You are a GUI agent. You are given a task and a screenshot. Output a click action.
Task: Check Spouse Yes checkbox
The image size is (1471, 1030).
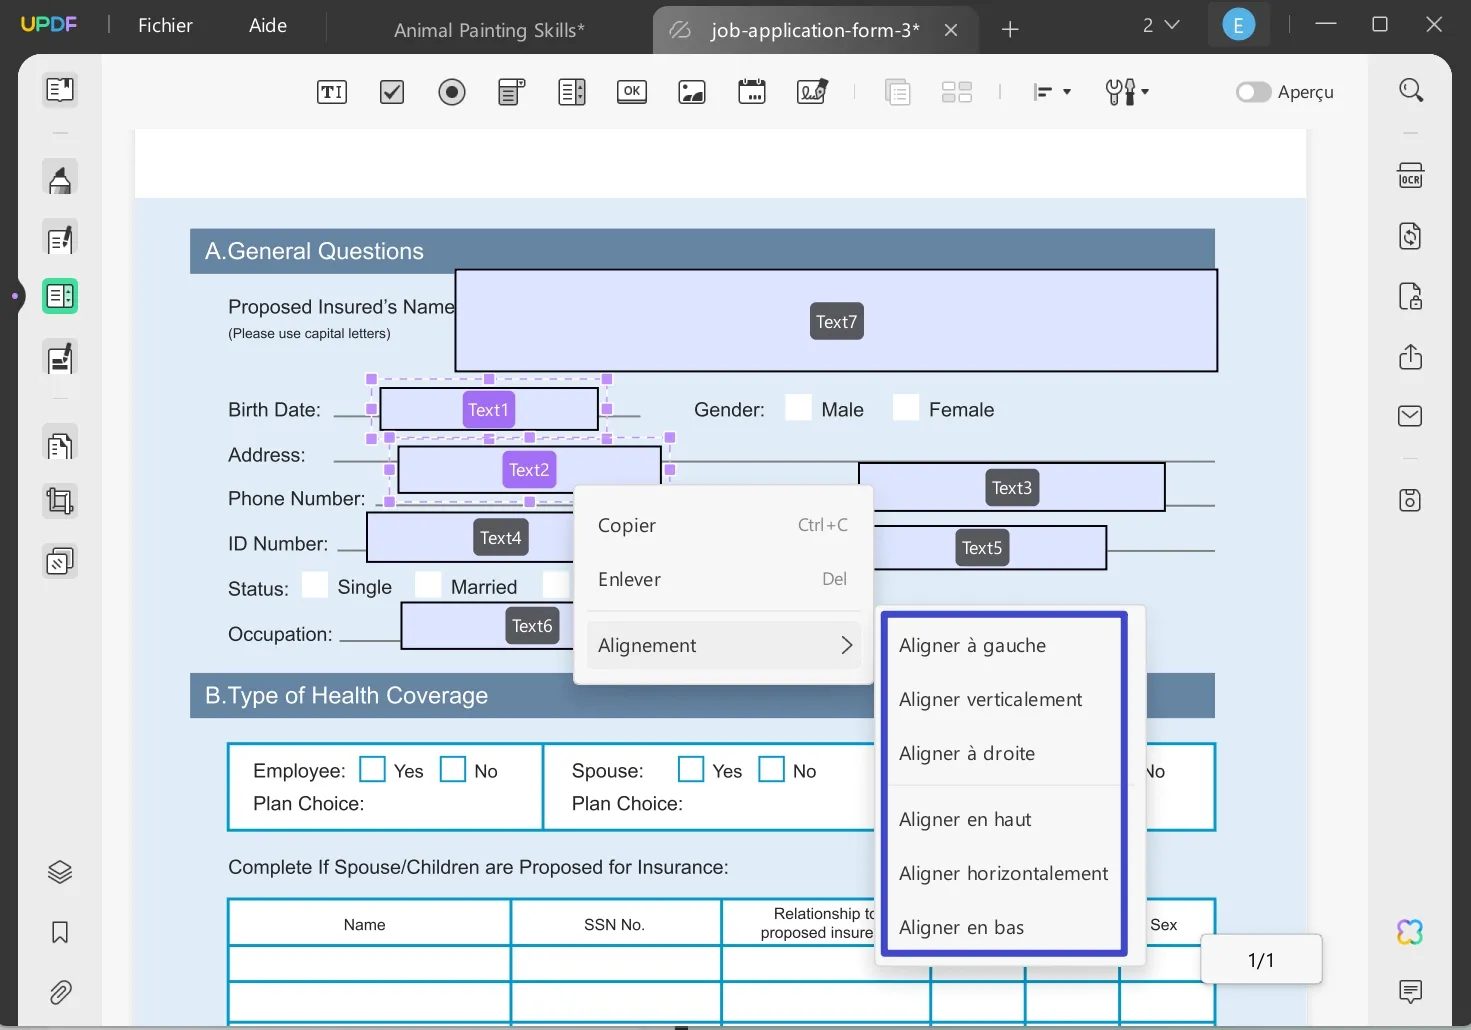coord(691,769)
